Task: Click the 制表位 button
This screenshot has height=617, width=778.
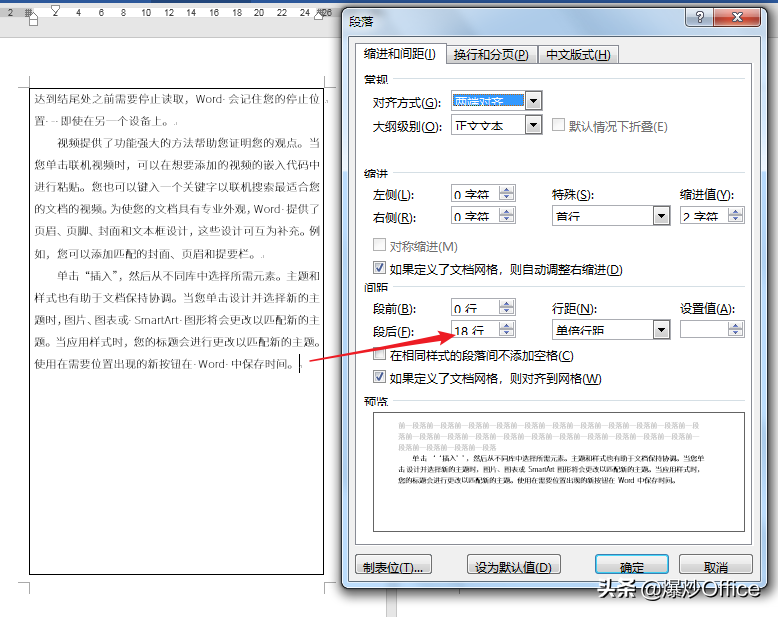Action: [x=393, y=565]
